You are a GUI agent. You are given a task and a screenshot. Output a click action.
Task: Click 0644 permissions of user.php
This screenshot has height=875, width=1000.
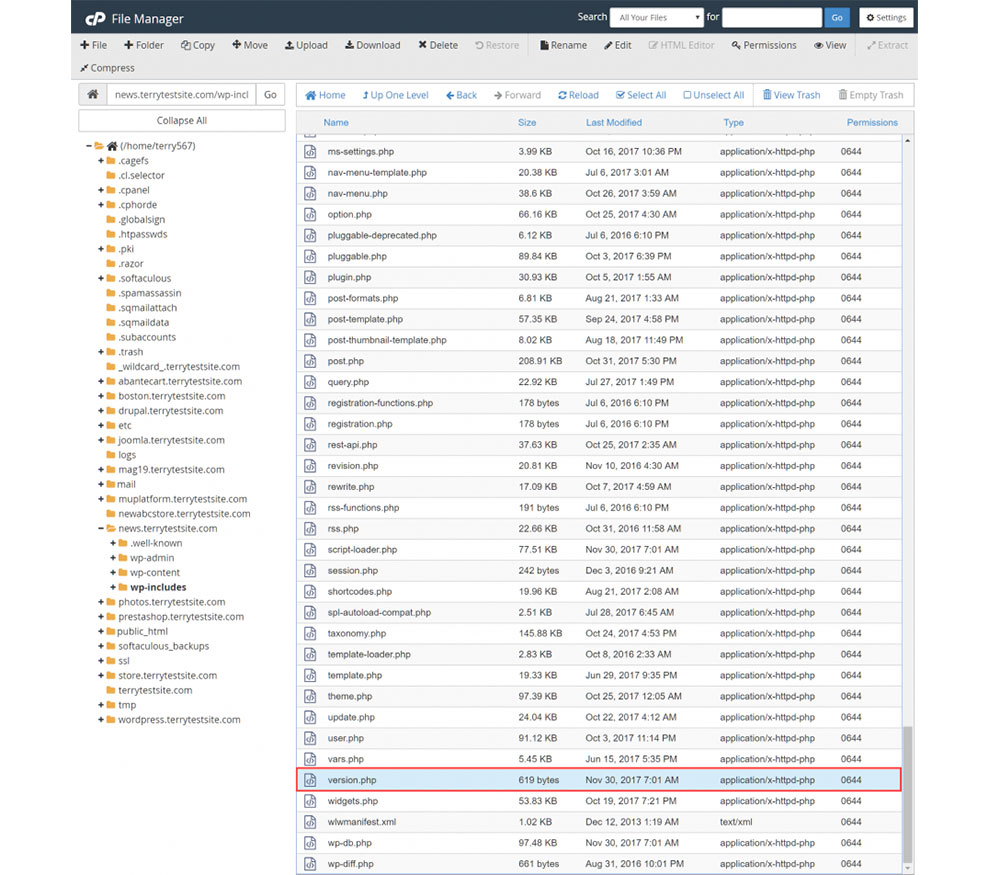(851, 739)
